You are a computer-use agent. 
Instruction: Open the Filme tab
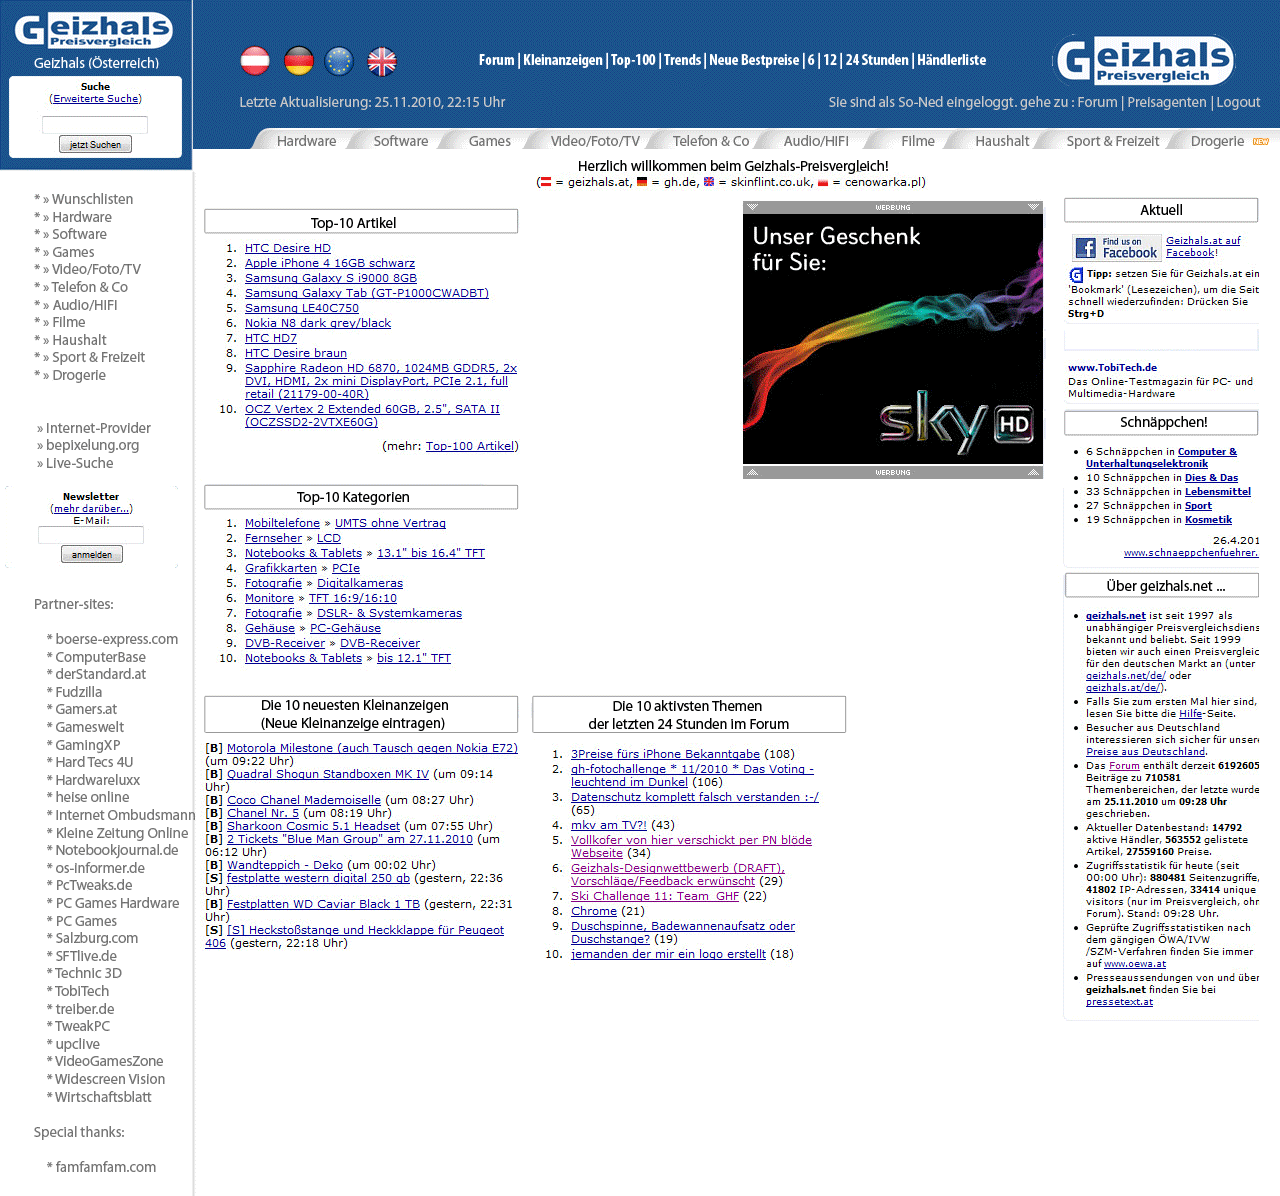pos(918,141)
